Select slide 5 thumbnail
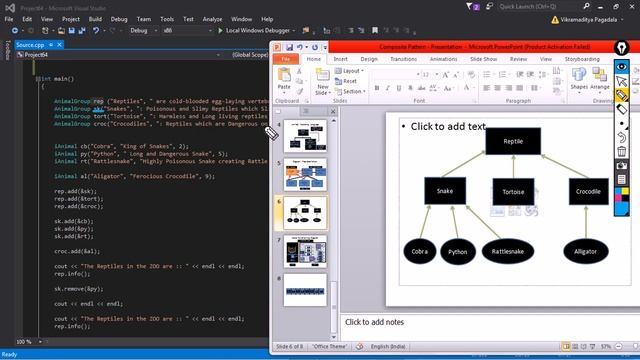Image resolution: width=640 pixels, height=360 pixels. [305, 174]
